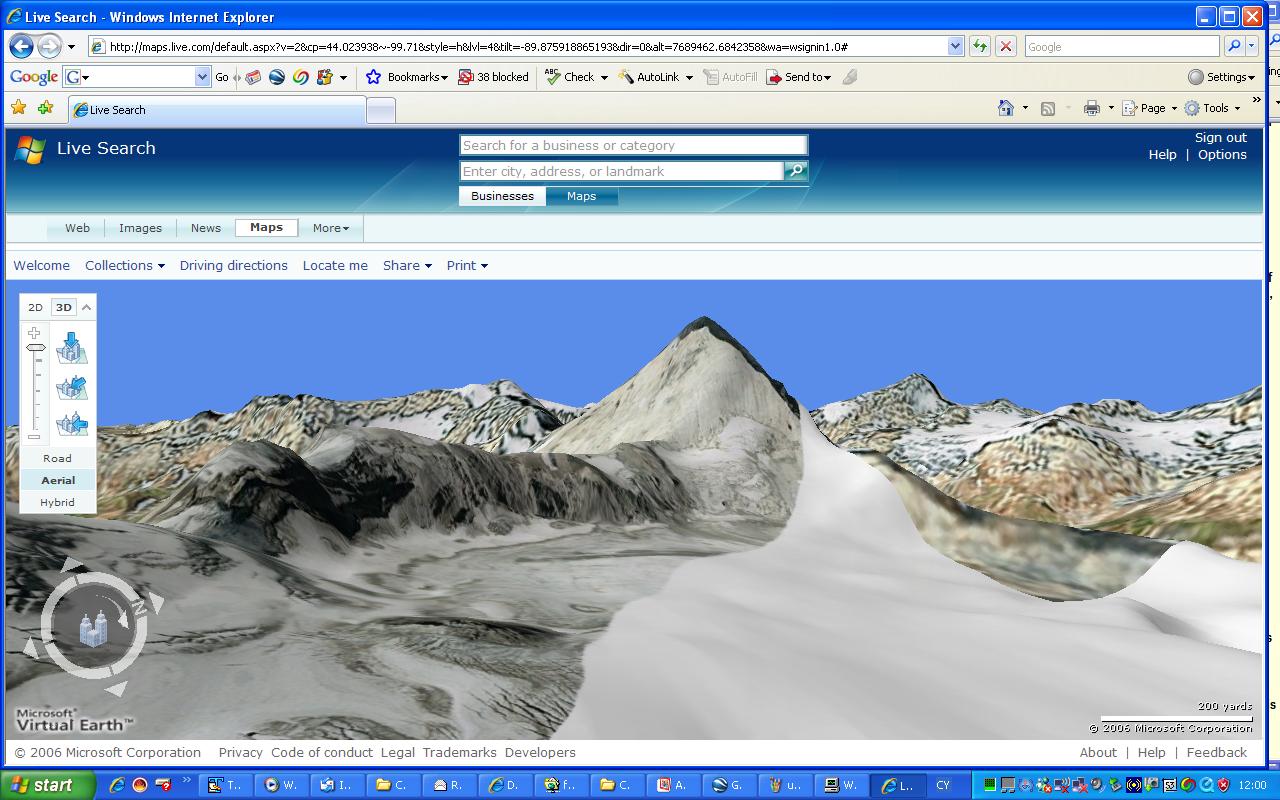Click the browser home icon
Screen dimensions: 1280x800
pyautogui.click(x=1006, y=108)
